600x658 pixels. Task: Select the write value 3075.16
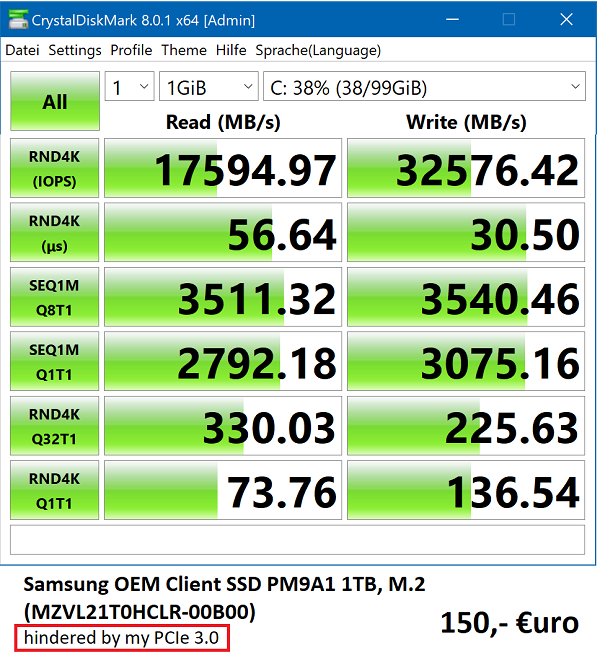(466, 361)
